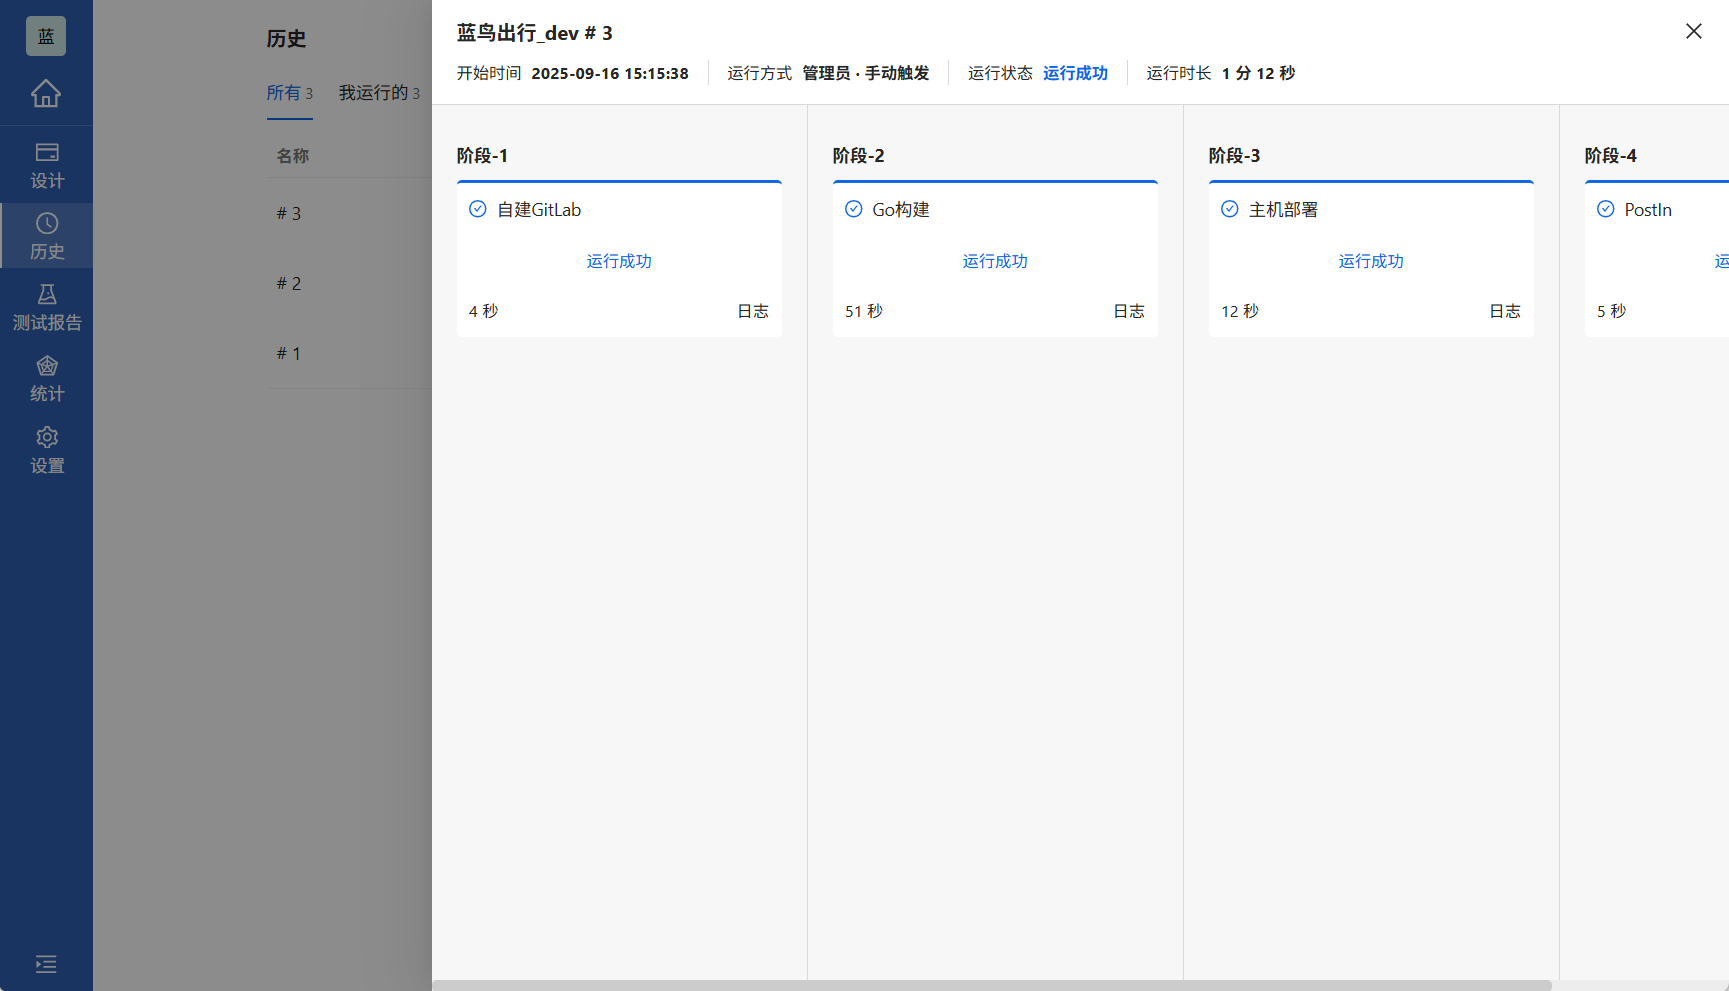
Task: Open the 统计 statistics section
Action: tap(46, 379)
